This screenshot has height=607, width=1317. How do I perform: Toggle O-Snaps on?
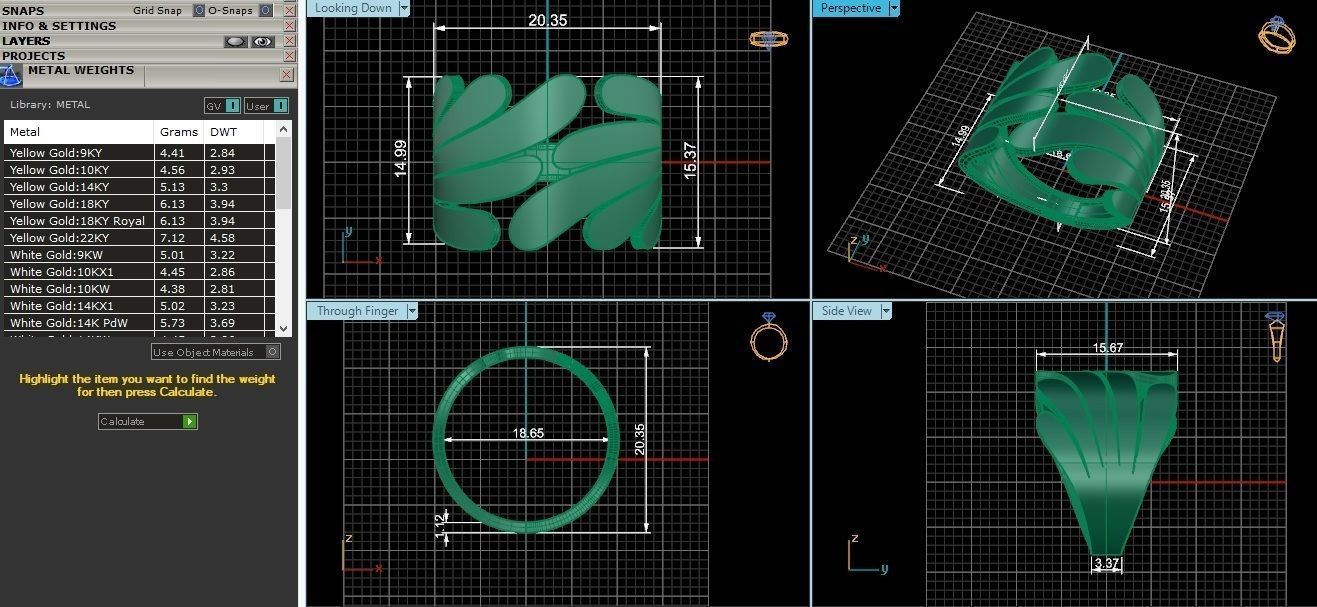265,11
